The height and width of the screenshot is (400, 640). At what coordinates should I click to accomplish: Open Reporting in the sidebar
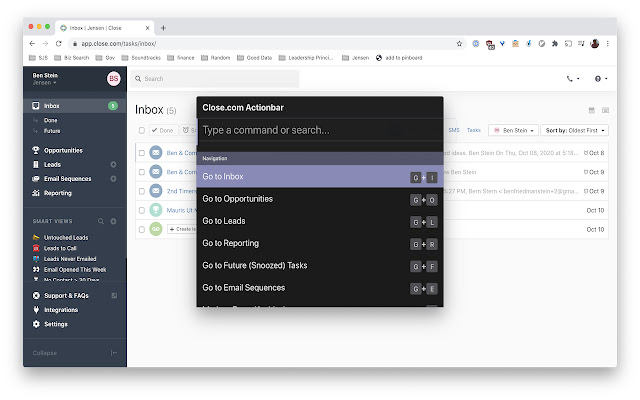57,193
